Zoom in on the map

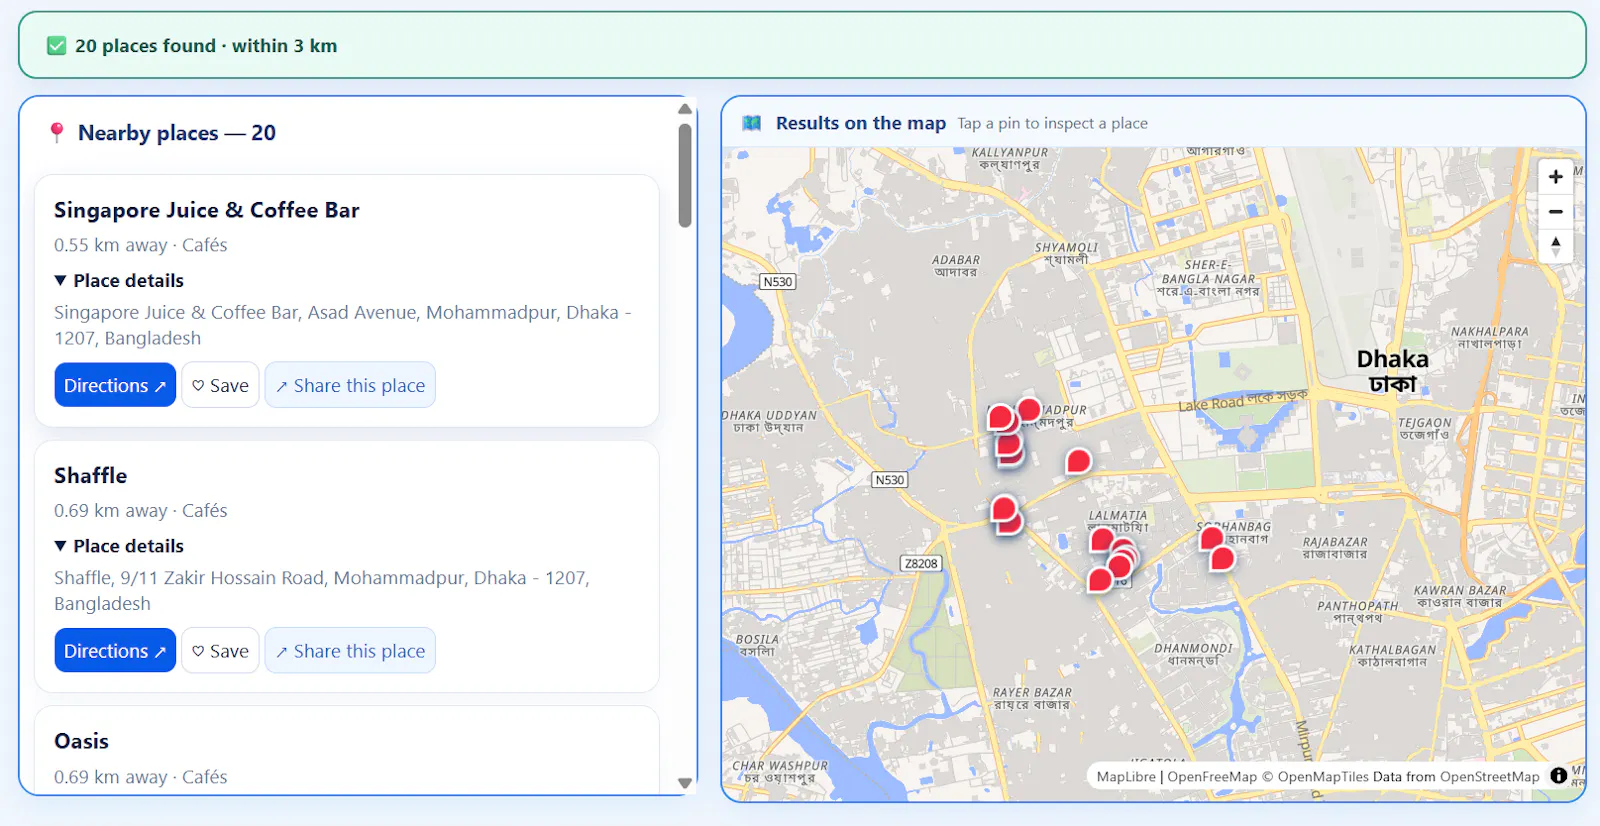click(1555, 177)
